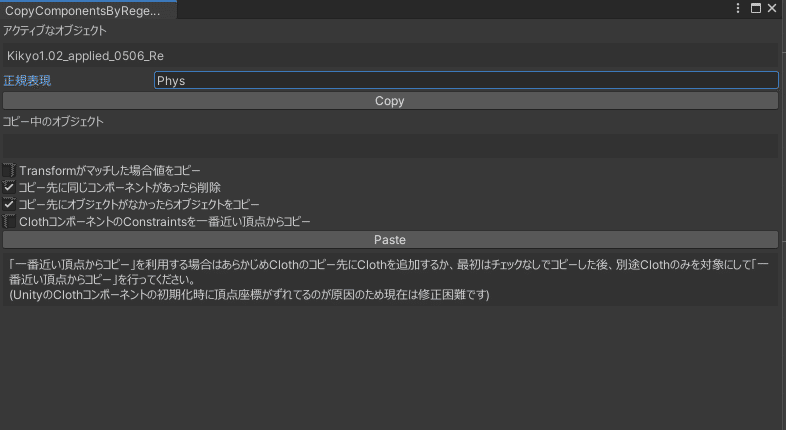786x430 pixels.
Task: Click the アクティブなオブジェクト label
Action: tap(55, 31)
